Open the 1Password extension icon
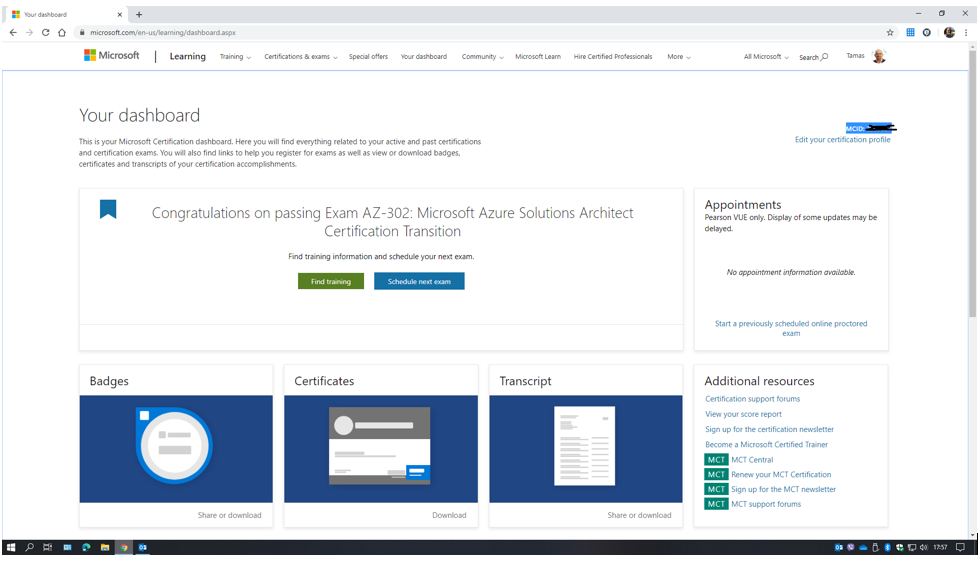The height and width of the screenshot is (561, 980). click(x=927, y=32)
